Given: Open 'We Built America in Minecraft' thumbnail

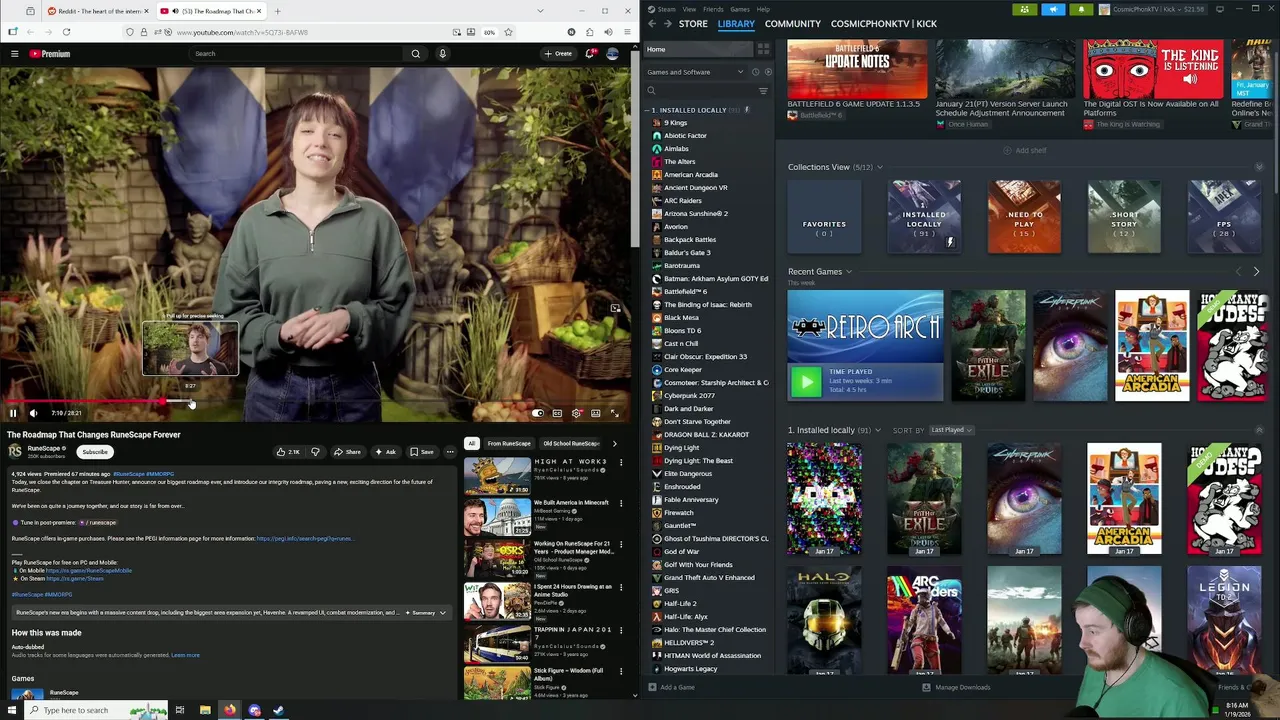Looking at the screenshot, I should pyautogui.click(x=497, y=516).
